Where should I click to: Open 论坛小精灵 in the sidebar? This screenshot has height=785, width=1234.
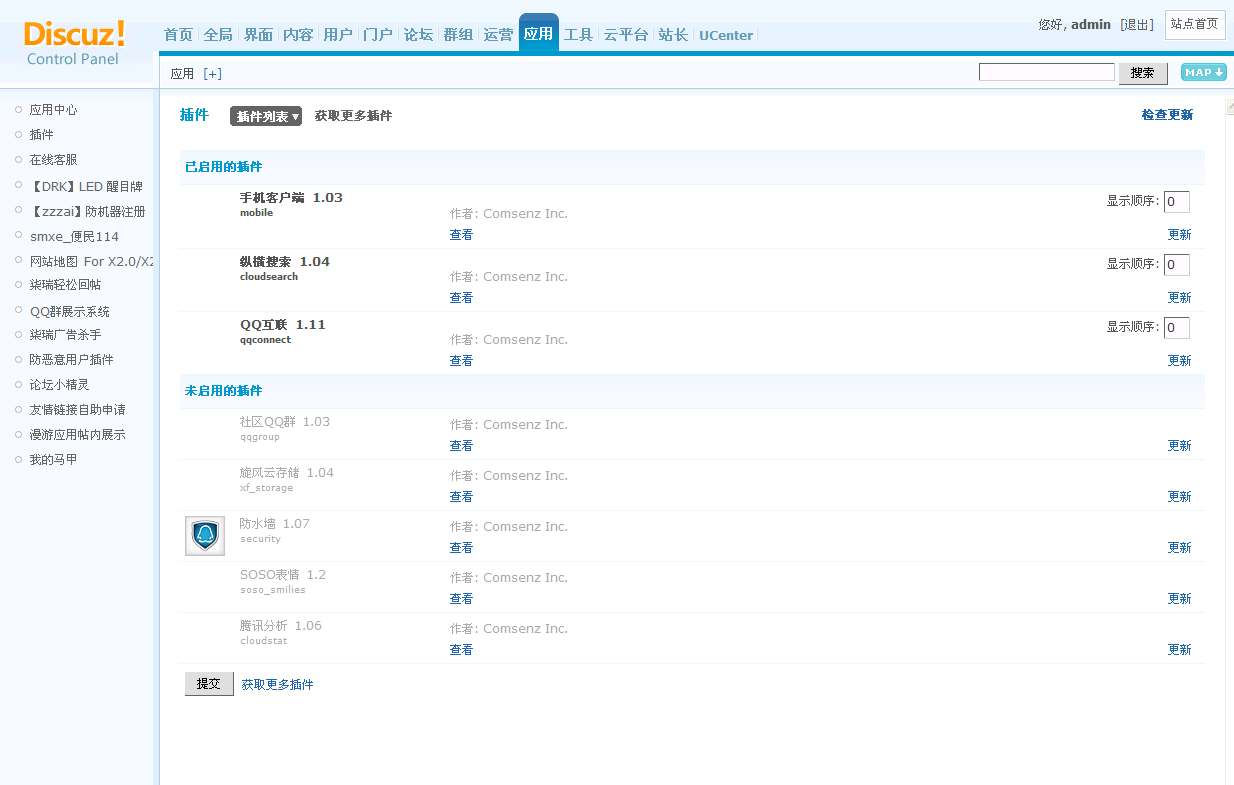(59, 385)
